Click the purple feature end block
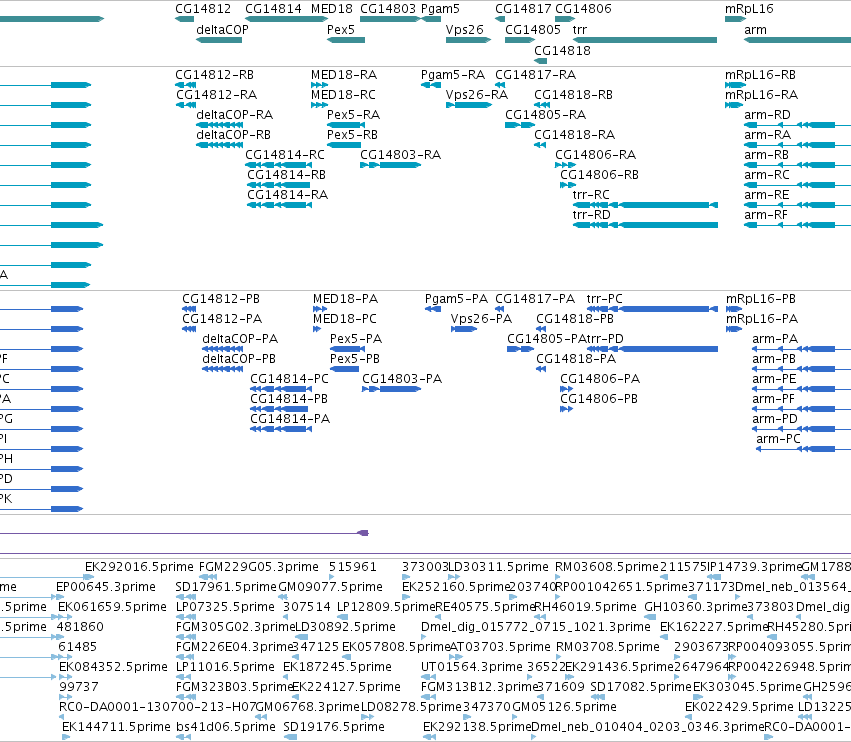 364,533
